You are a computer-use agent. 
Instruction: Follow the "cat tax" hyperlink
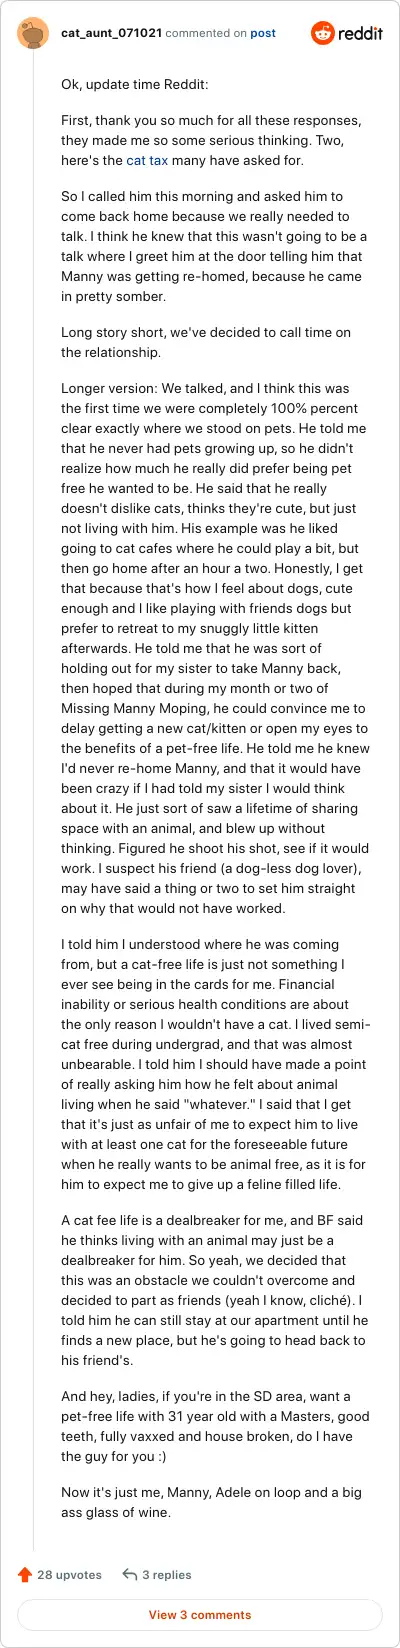tap(147, 160)
